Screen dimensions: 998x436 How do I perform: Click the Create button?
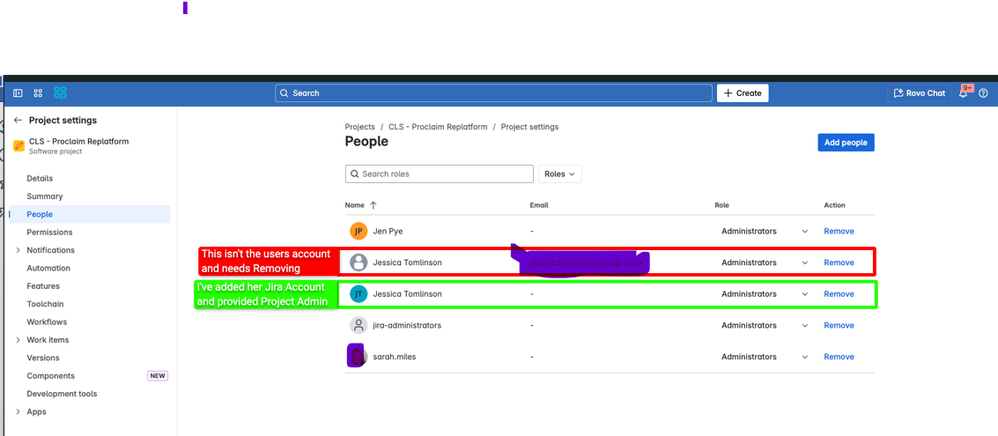click(743, 93)
